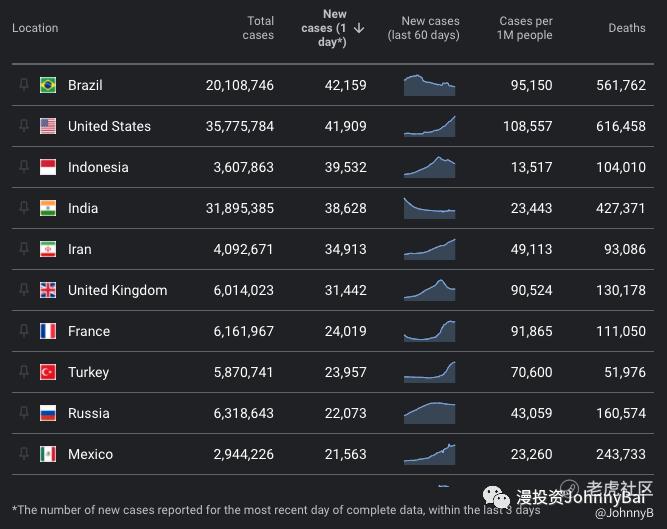The width and height of the screenshot is (667, 529).
Task: Click the France flag icon
Action: [48, 331]
